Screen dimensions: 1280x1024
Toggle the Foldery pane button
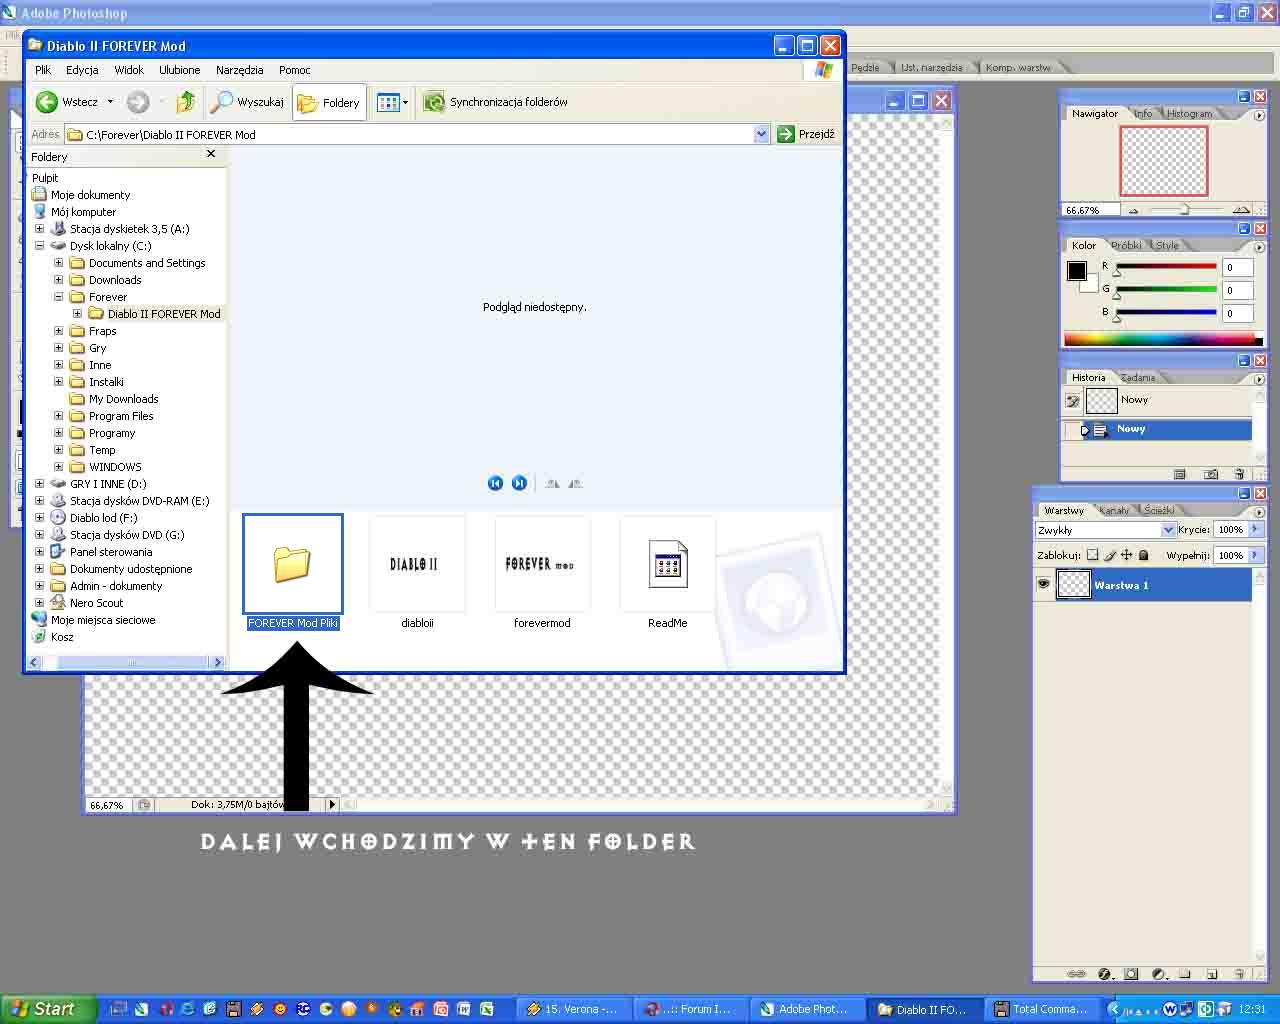(329, 102)
